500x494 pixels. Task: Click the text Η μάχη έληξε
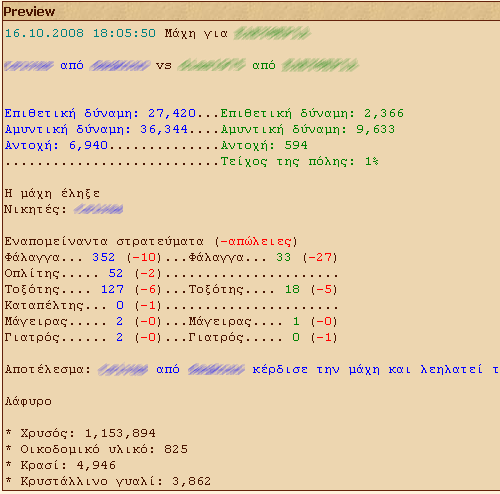52,193
